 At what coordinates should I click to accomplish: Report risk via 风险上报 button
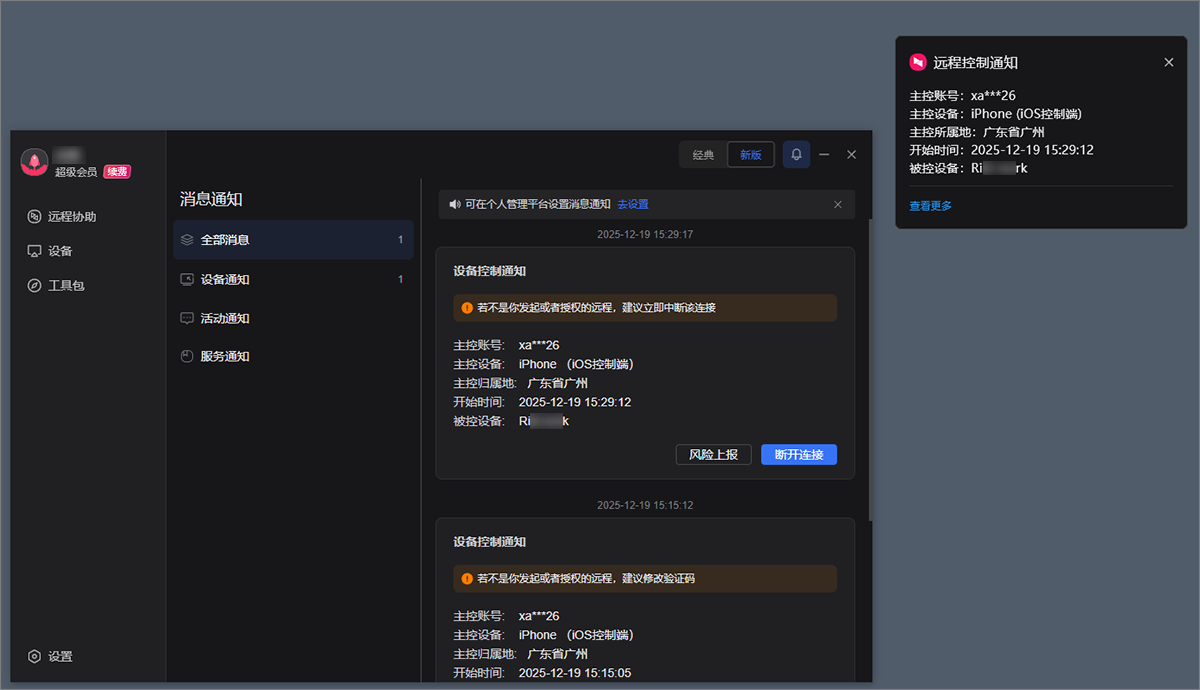pyautogui.click(x=713, y=454)
